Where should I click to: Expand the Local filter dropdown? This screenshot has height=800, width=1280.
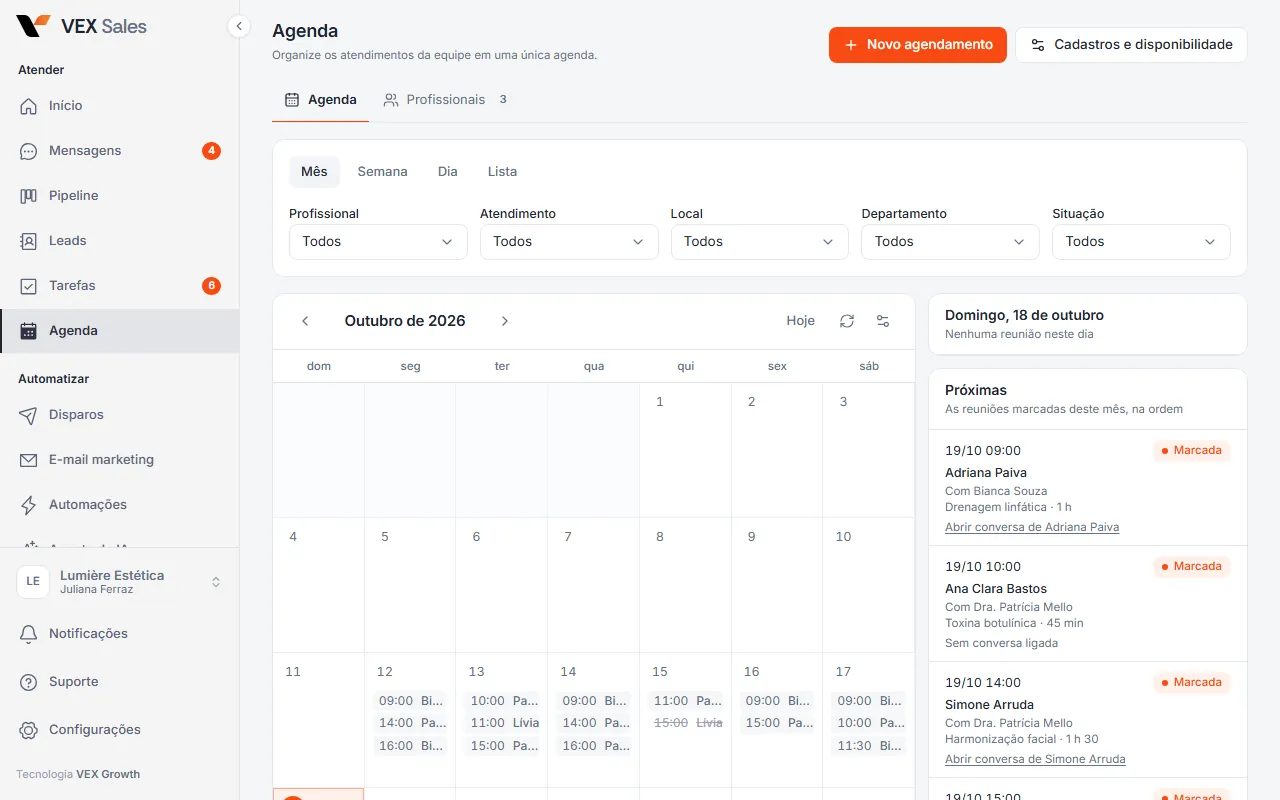(x=760, y=242)
